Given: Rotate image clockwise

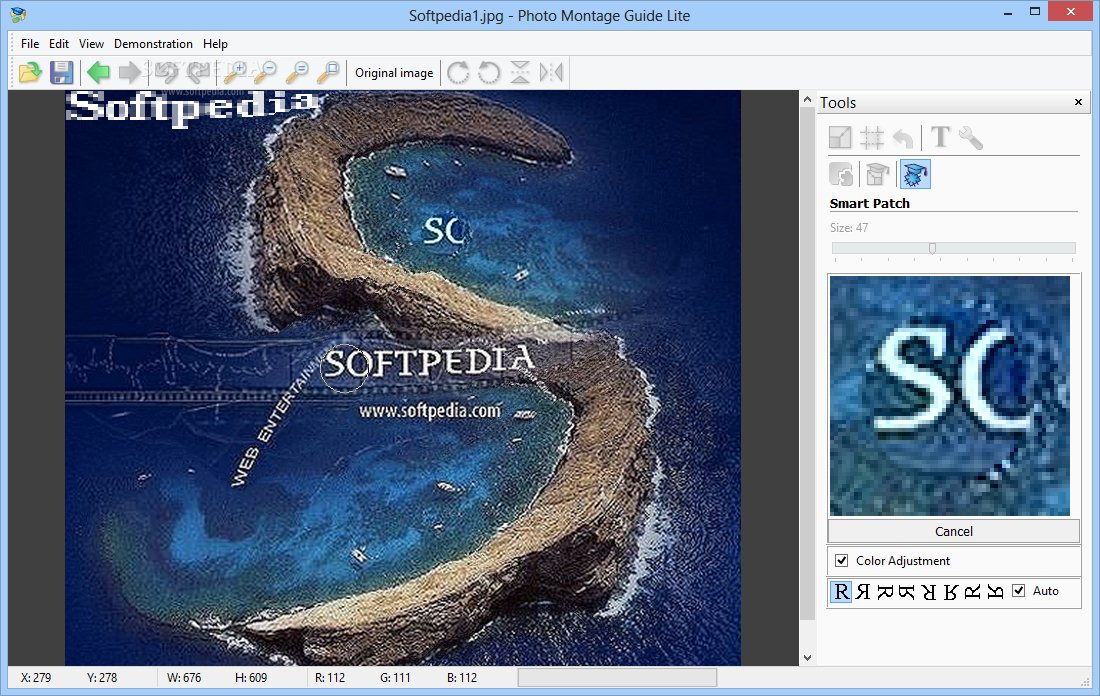Looking at the screenshot, I should pyautogui.click(x=458, y=72).
